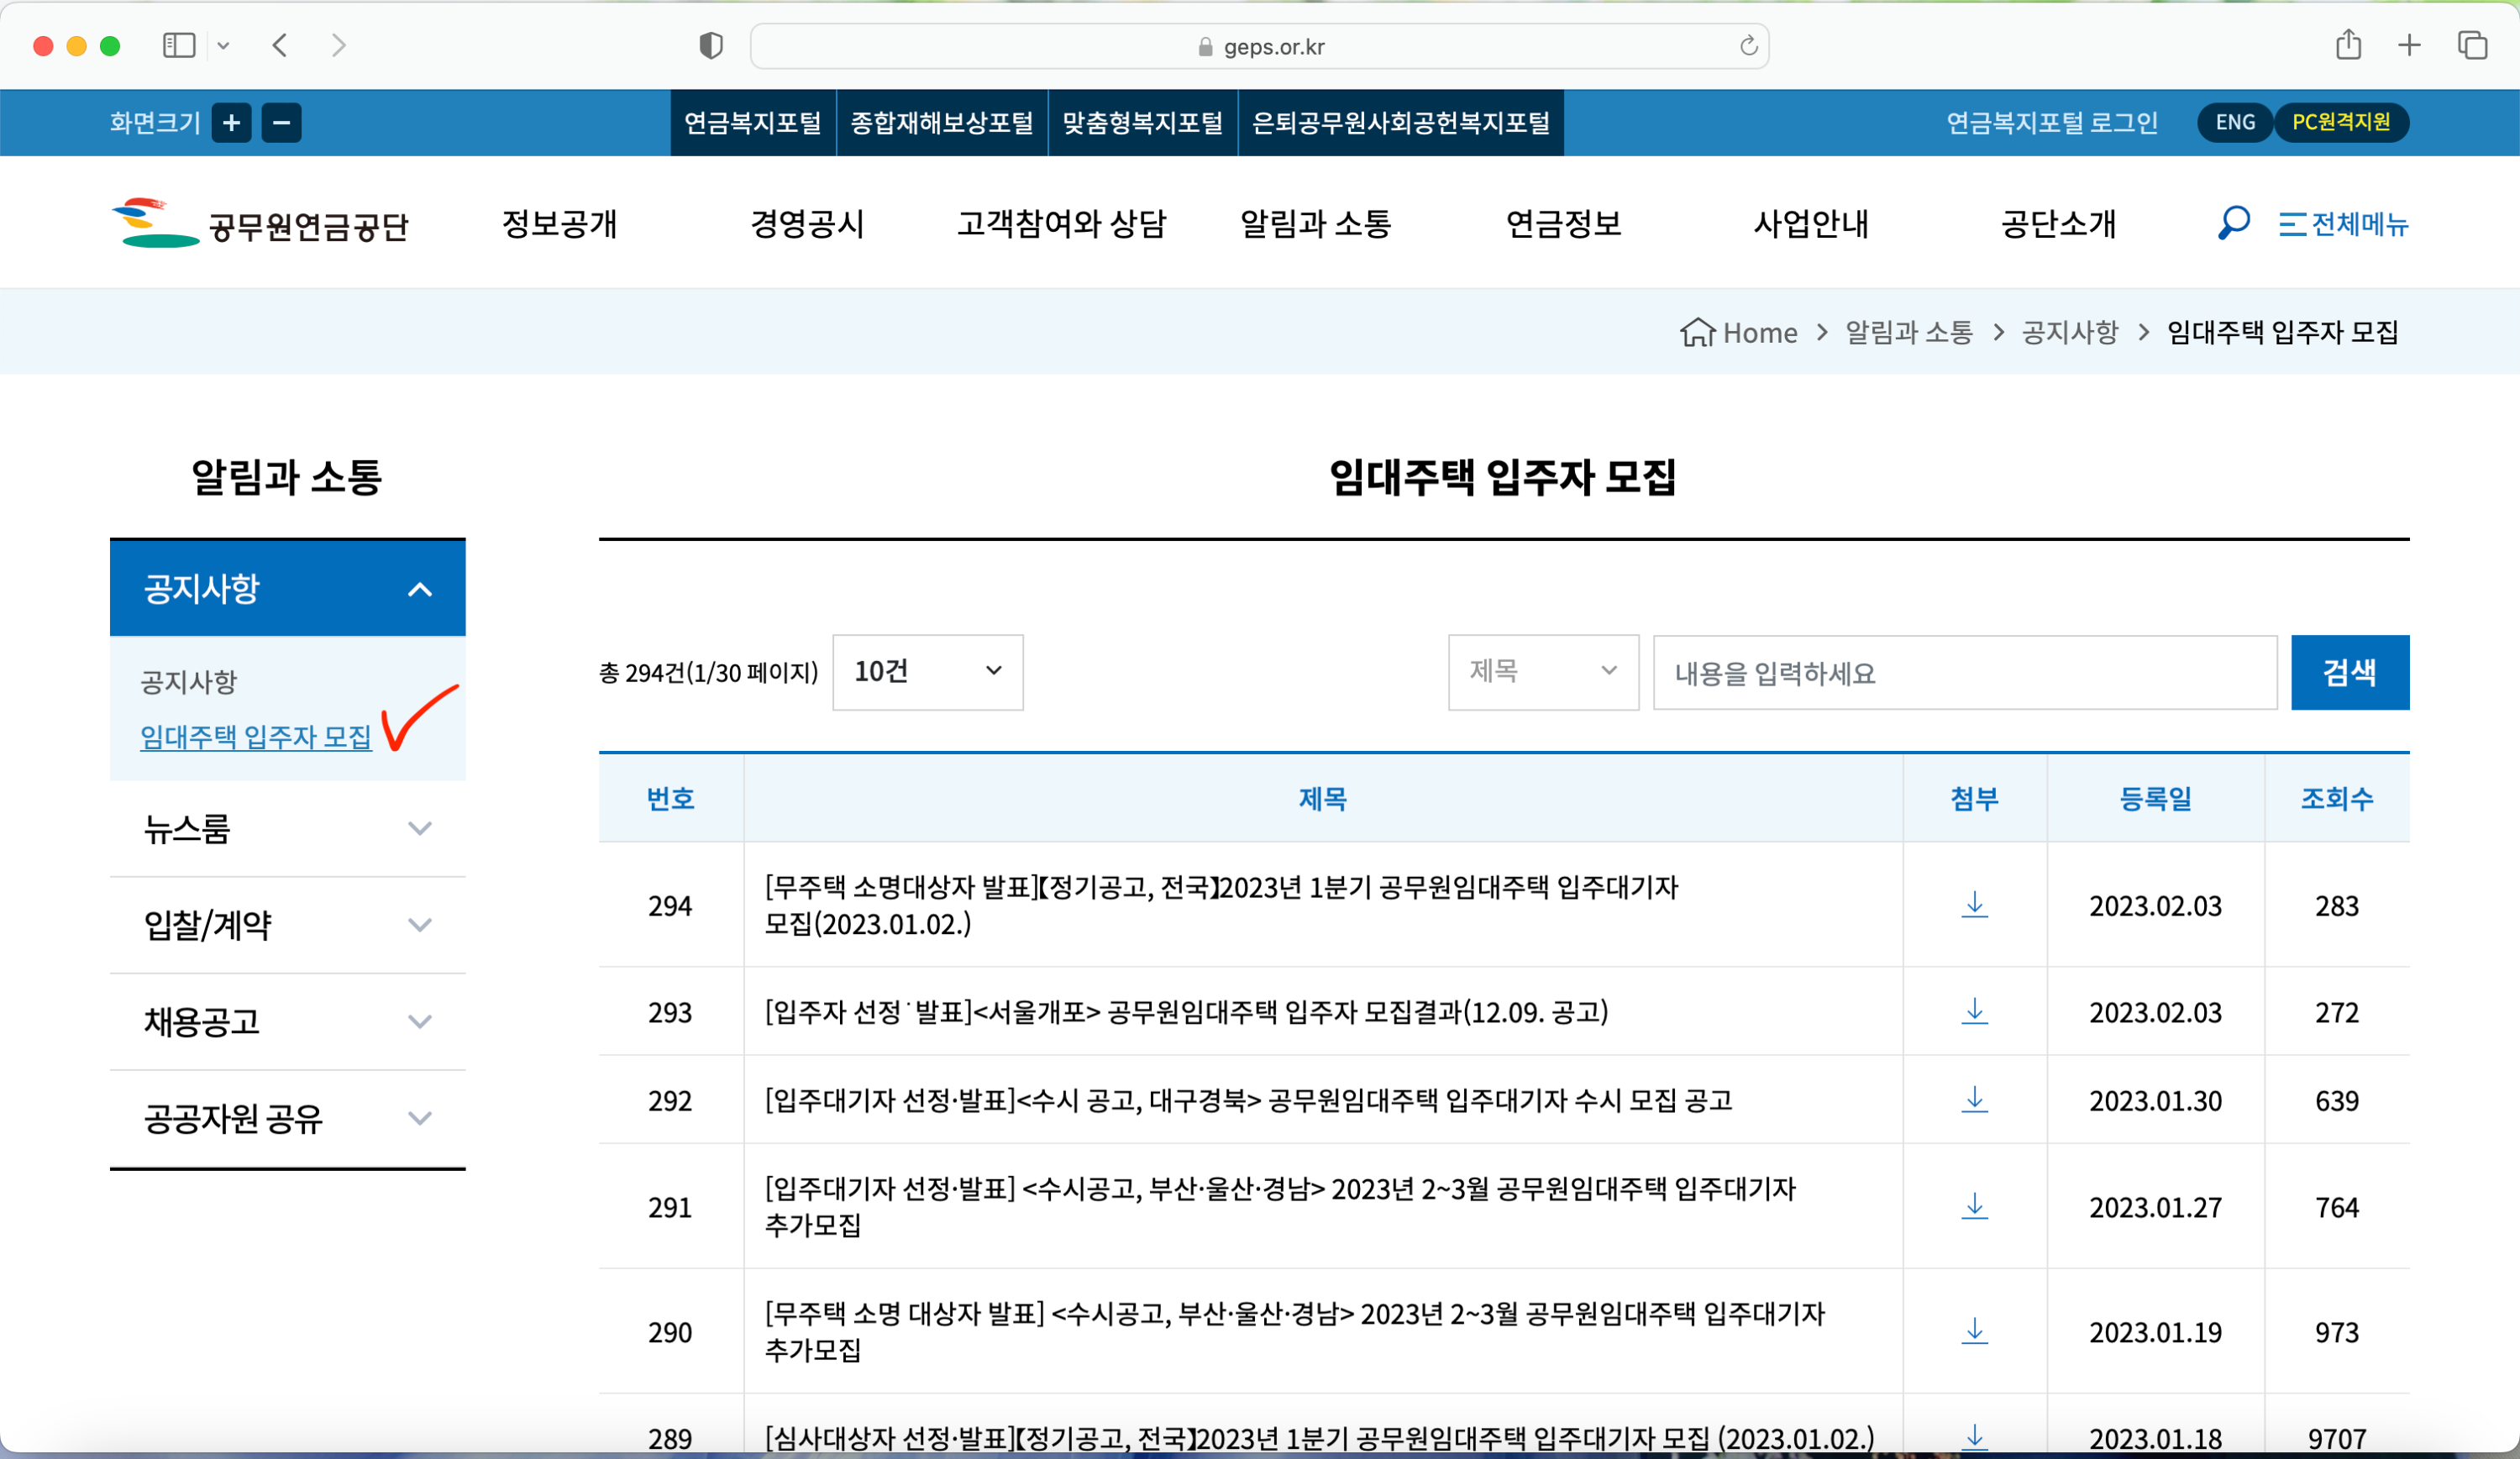Reload the page using the refresh icon
Viewport: 2520px width, 1459px height.
pyautogui.click(x=1748, y=46)
